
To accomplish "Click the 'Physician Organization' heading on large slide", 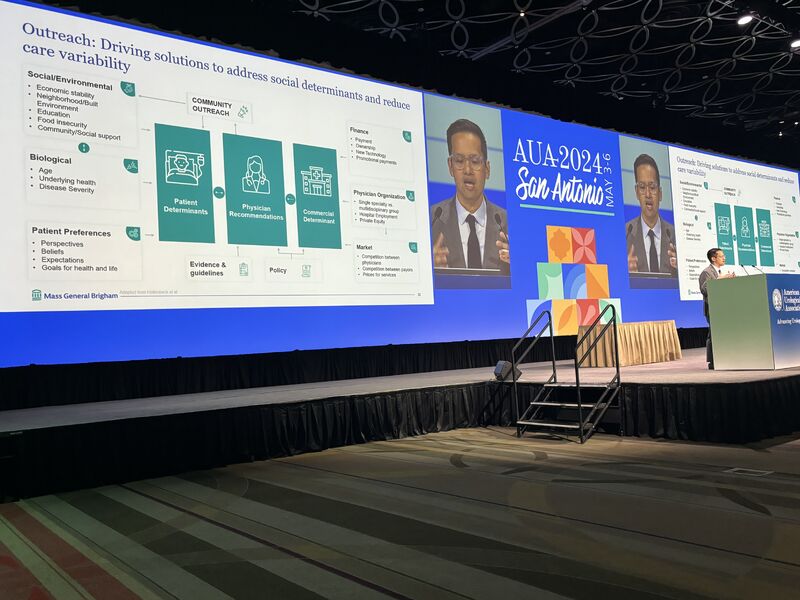I will [x=380, y=194].
